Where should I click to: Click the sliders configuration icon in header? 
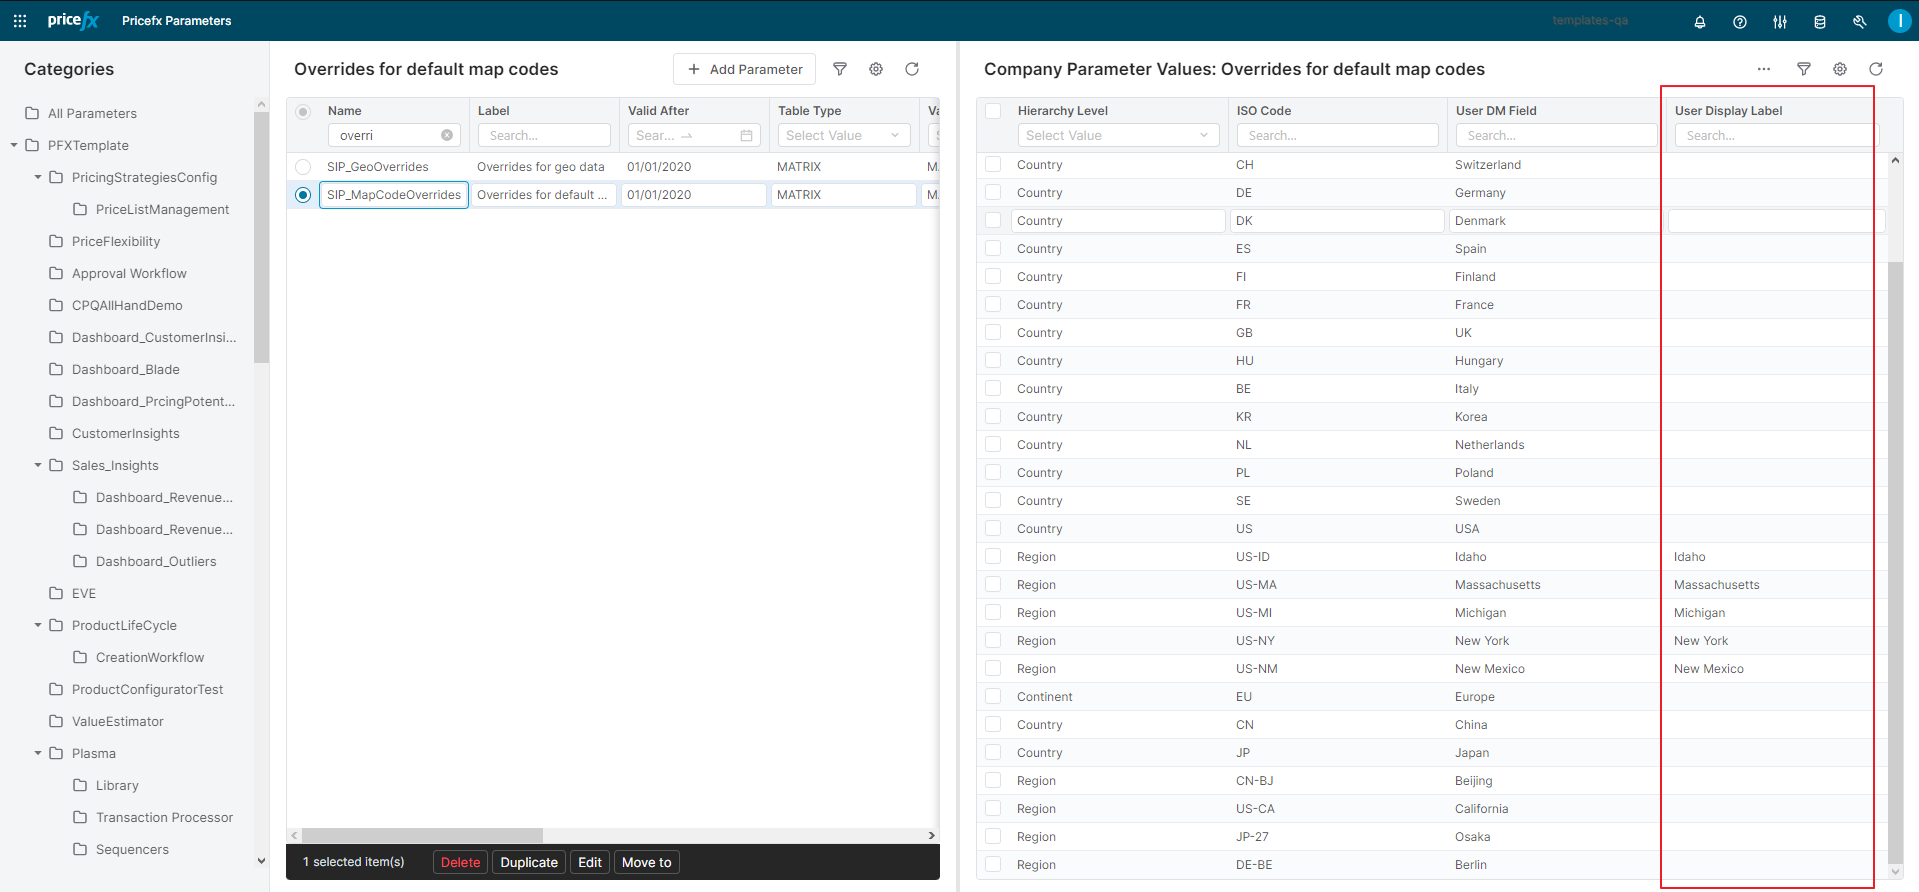click(1779, 22)
